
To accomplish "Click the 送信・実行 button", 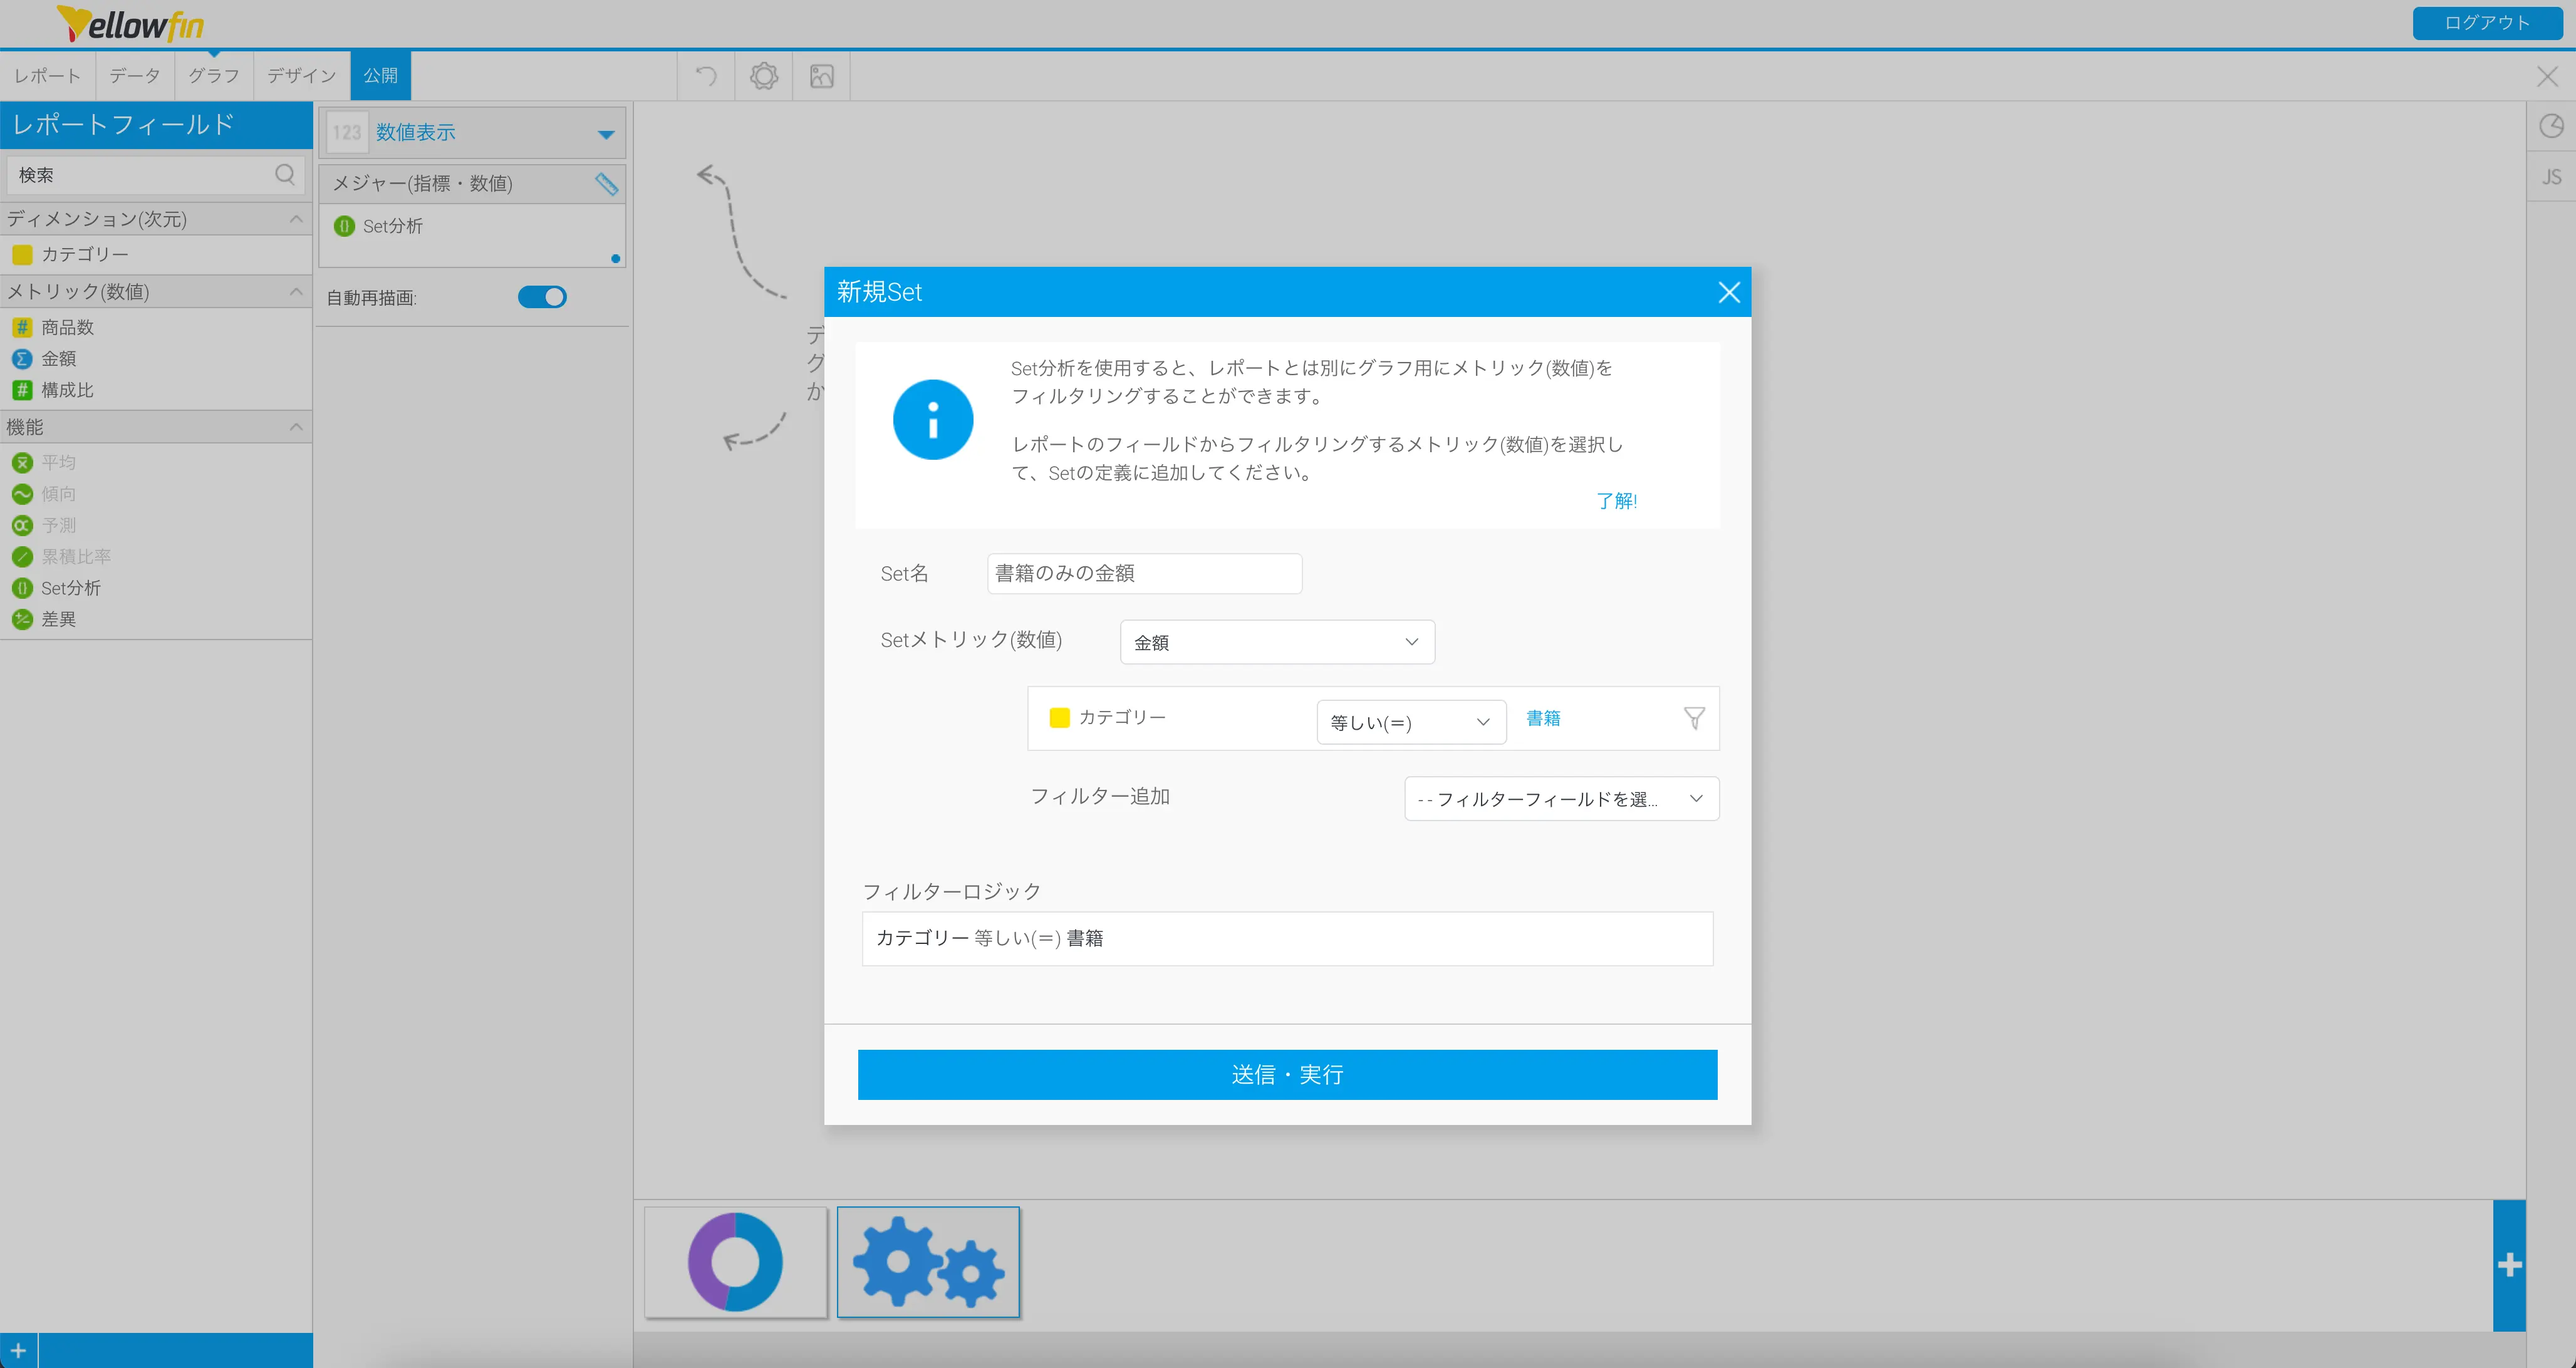I will [1287, 1074].
